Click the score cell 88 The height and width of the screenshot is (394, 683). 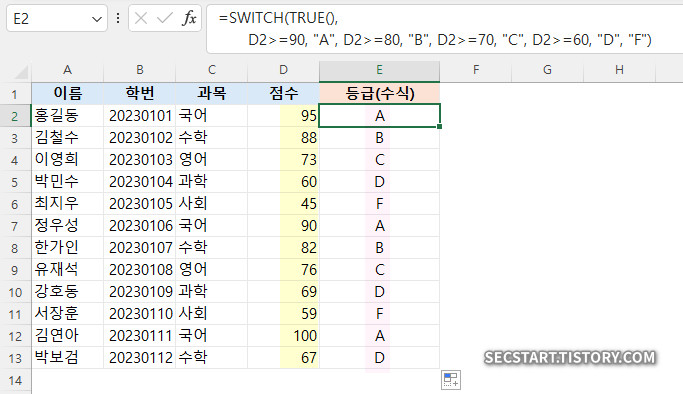284,138
